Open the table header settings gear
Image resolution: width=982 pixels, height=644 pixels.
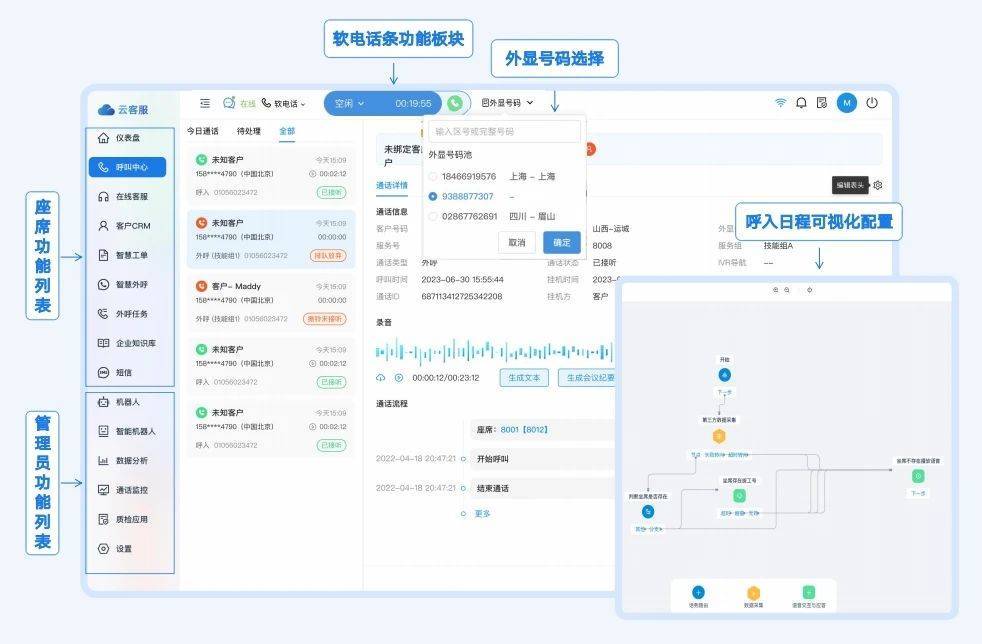[878, 185]
